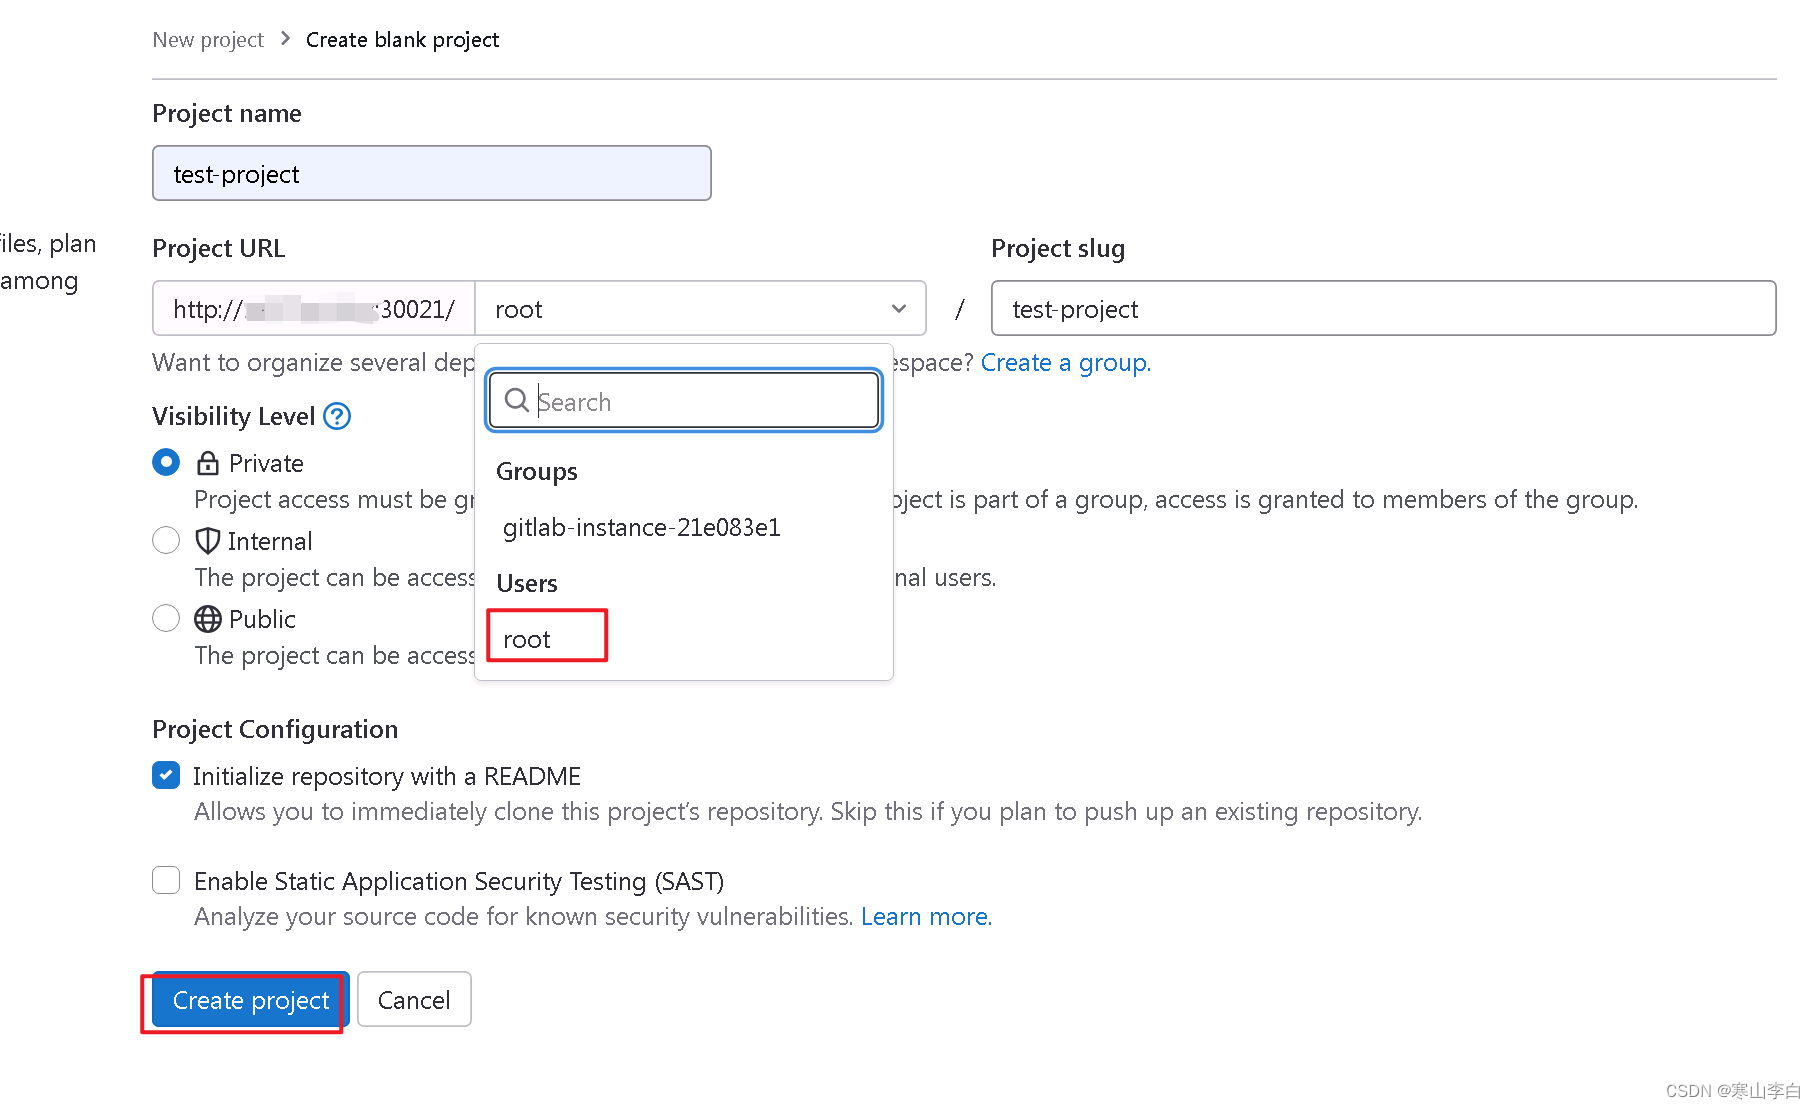1815x1109 pixels.
Task: Click the Groups heading in dropdown
Action: click(x=537, y=471)
